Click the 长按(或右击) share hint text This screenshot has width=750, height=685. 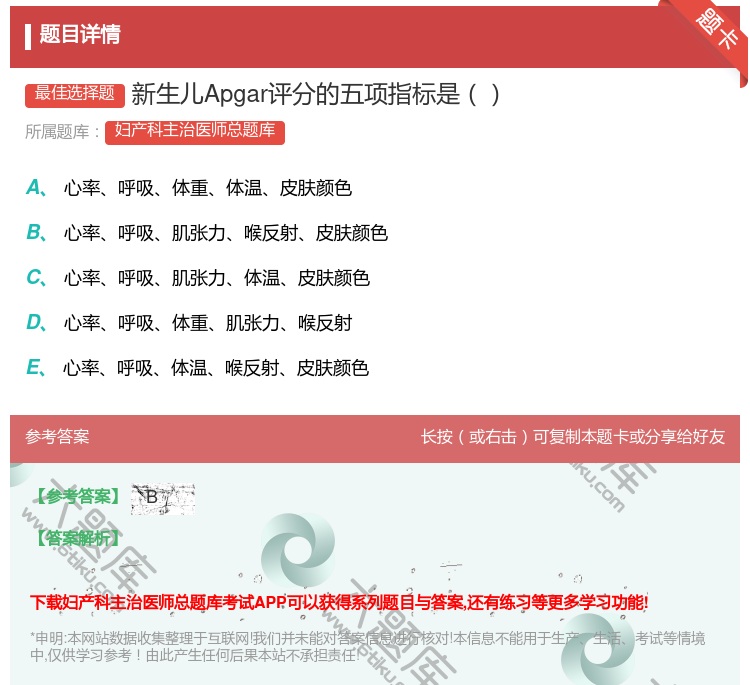tap(572, 437)
